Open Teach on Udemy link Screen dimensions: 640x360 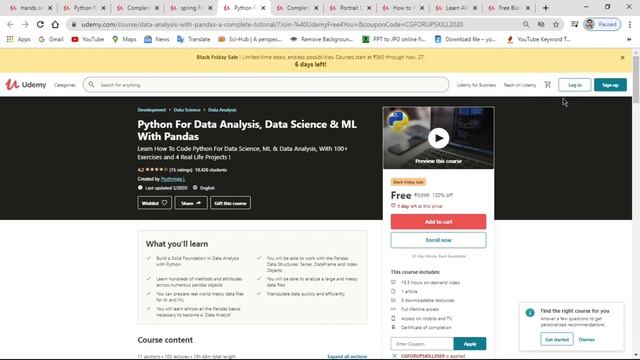[520, 85]
